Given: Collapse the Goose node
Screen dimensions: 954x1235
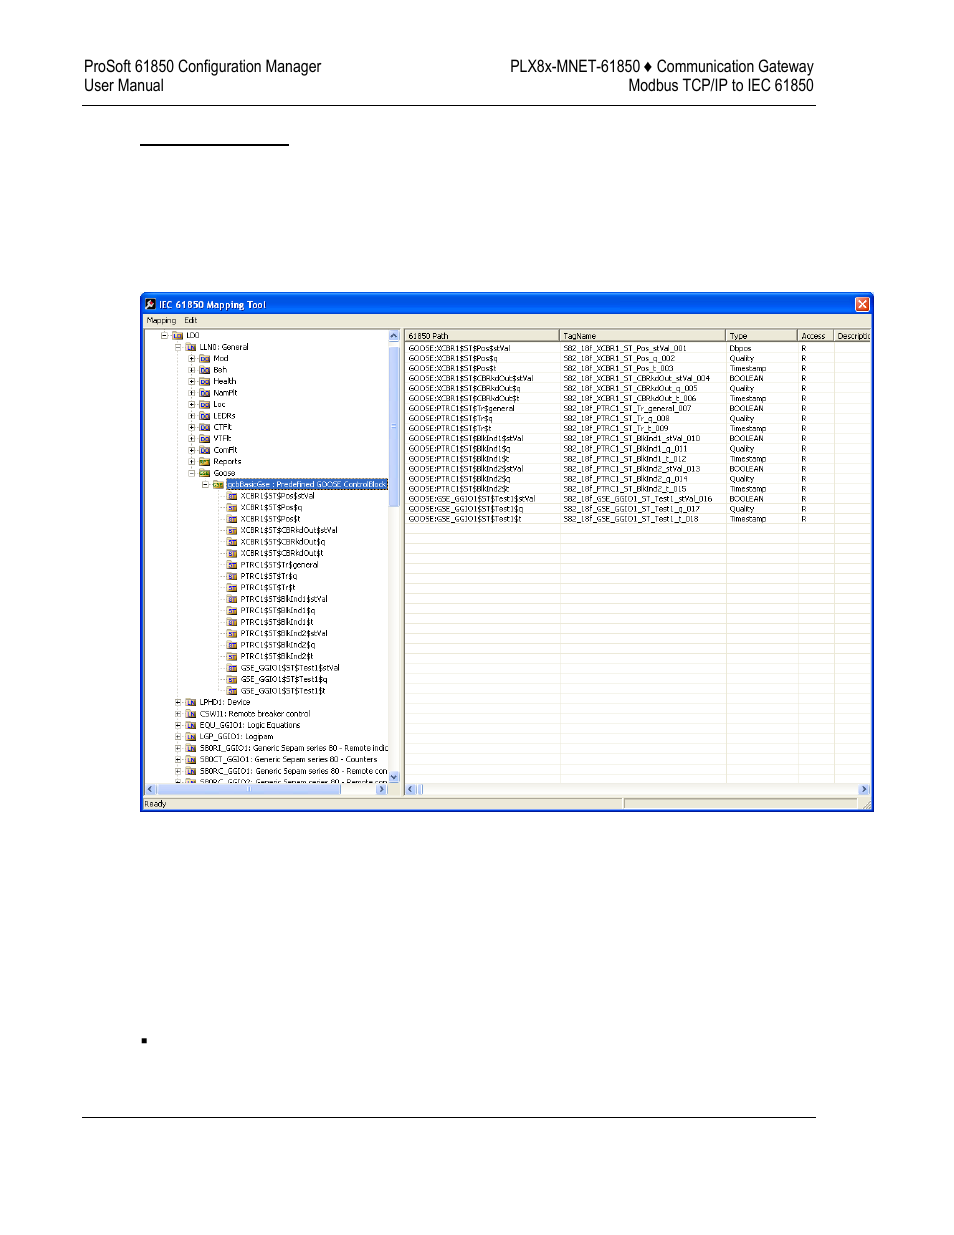Looking at the screenshot, I should [192, 473].
